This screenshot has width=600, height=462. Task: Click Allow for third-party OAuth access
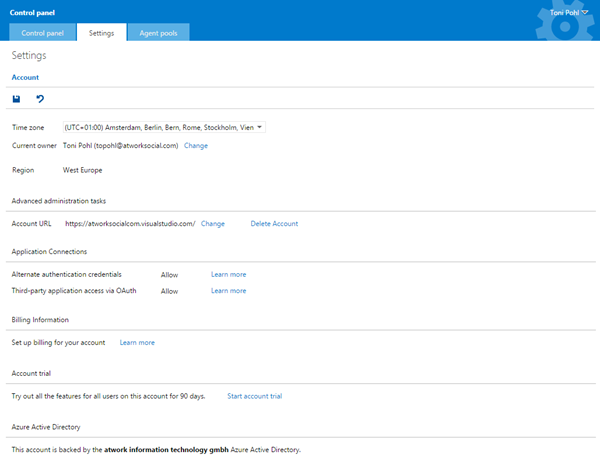point(169,290)
